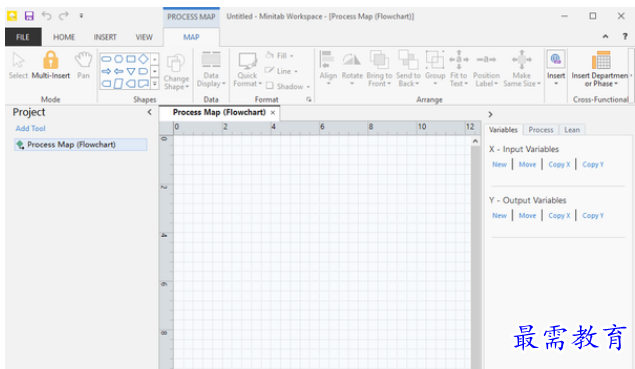This screenshot has width=635, height=369.
Task: Collapse the ribbon with the caret
Action: (x=605, y=36)
